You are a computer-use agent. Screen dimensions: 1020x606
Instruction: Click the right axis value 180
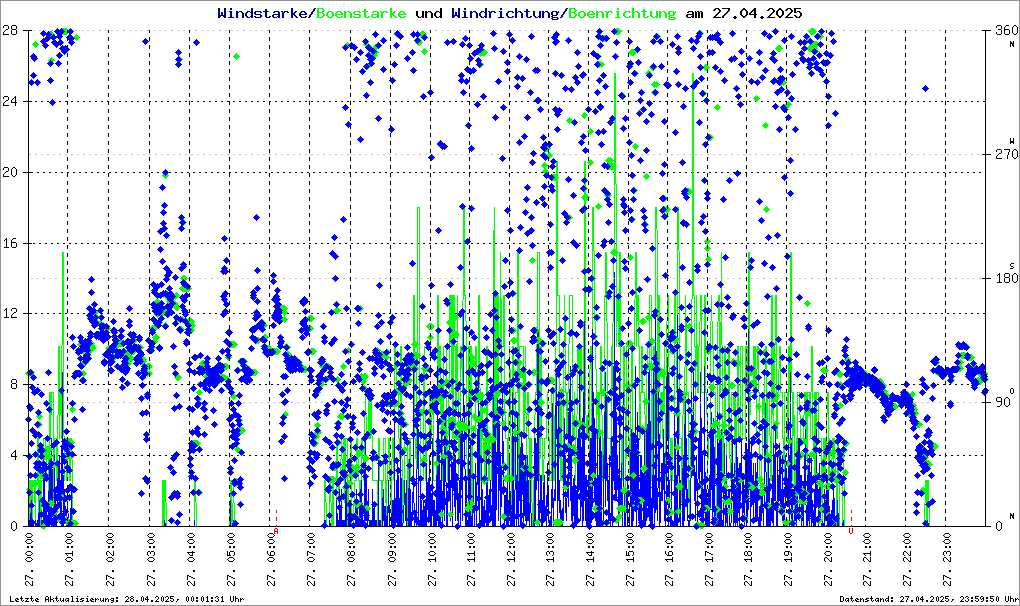[x=1006, y=278]
